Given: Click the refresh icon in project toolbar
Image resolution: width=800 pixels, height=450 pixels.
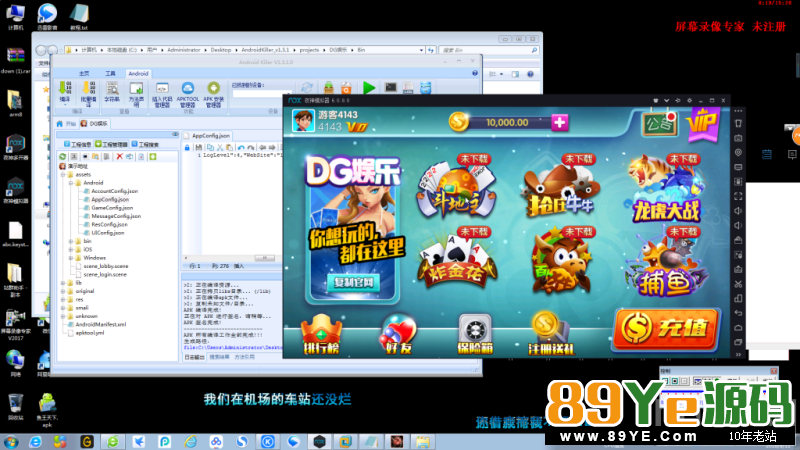Looking at the screenshot, I should (63, 157).
